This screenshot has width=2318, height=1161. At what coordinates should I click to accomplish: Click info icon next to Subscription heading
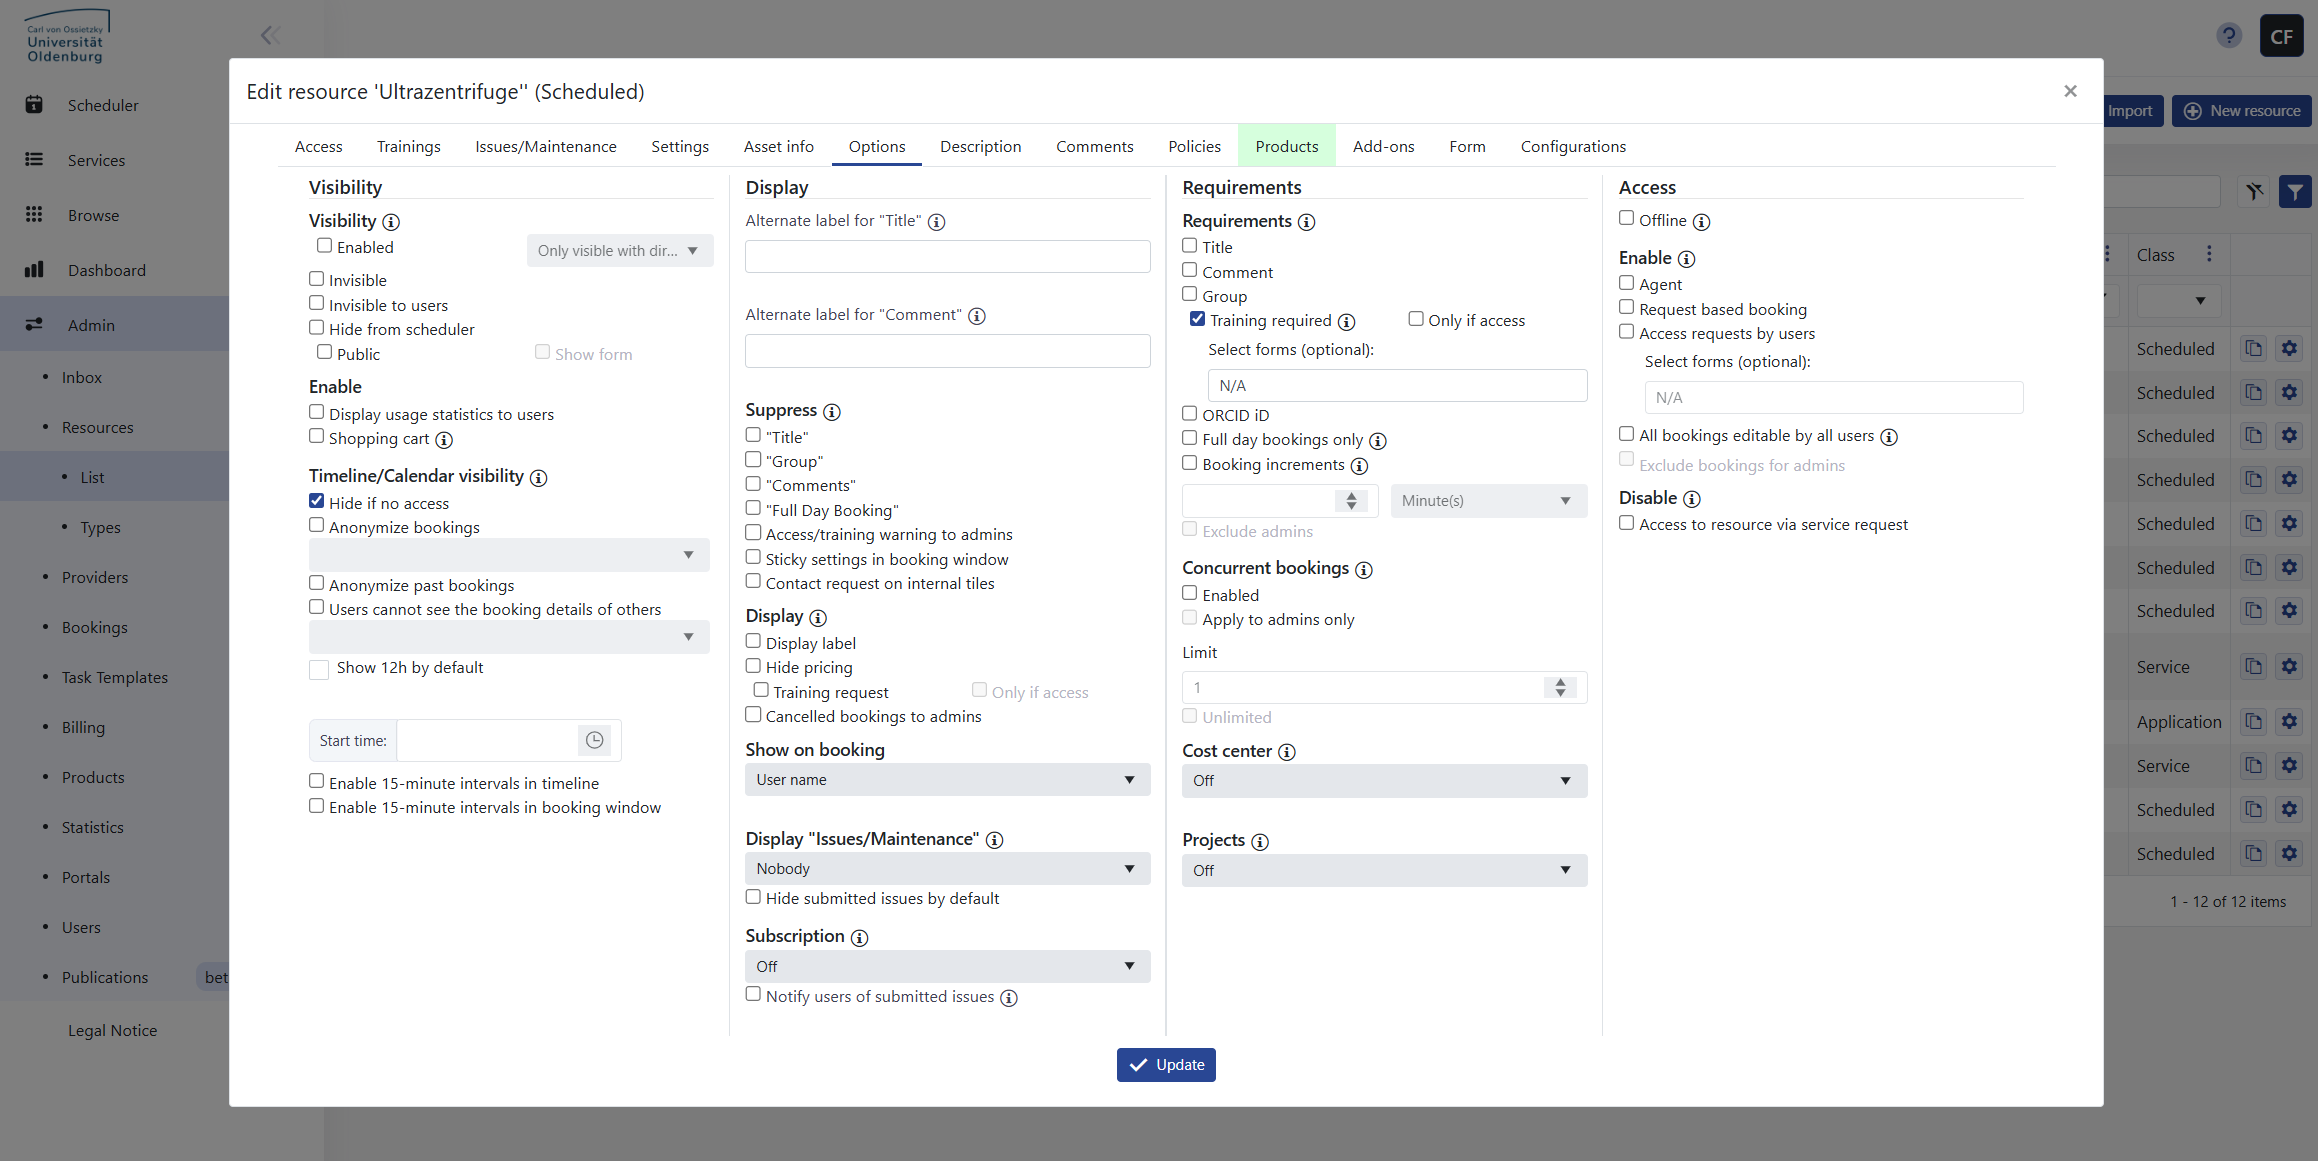click(859, 938)
